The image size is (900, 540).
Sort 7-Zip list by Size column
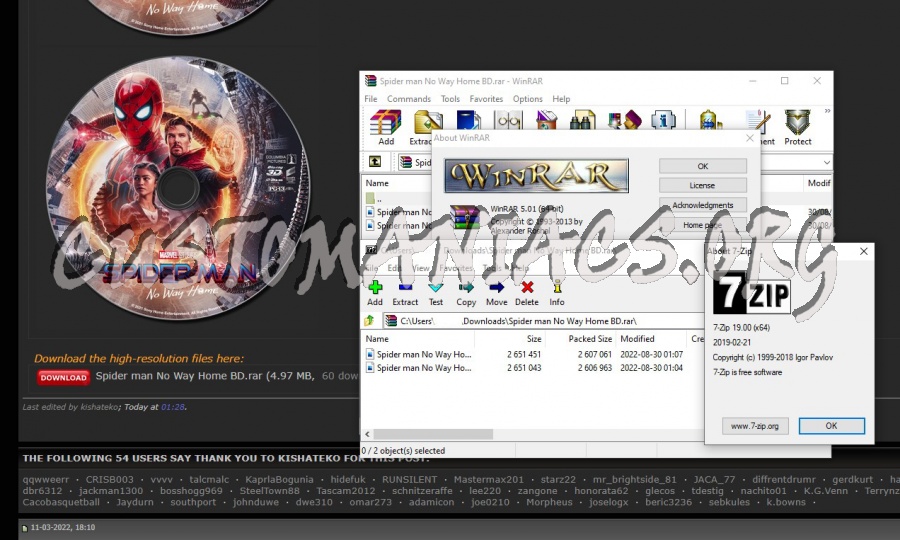[x=509, y=339]
